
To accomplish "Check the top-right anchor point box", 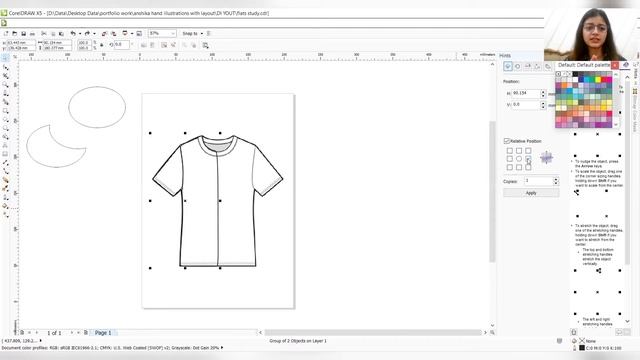I will tap(528, 151).
